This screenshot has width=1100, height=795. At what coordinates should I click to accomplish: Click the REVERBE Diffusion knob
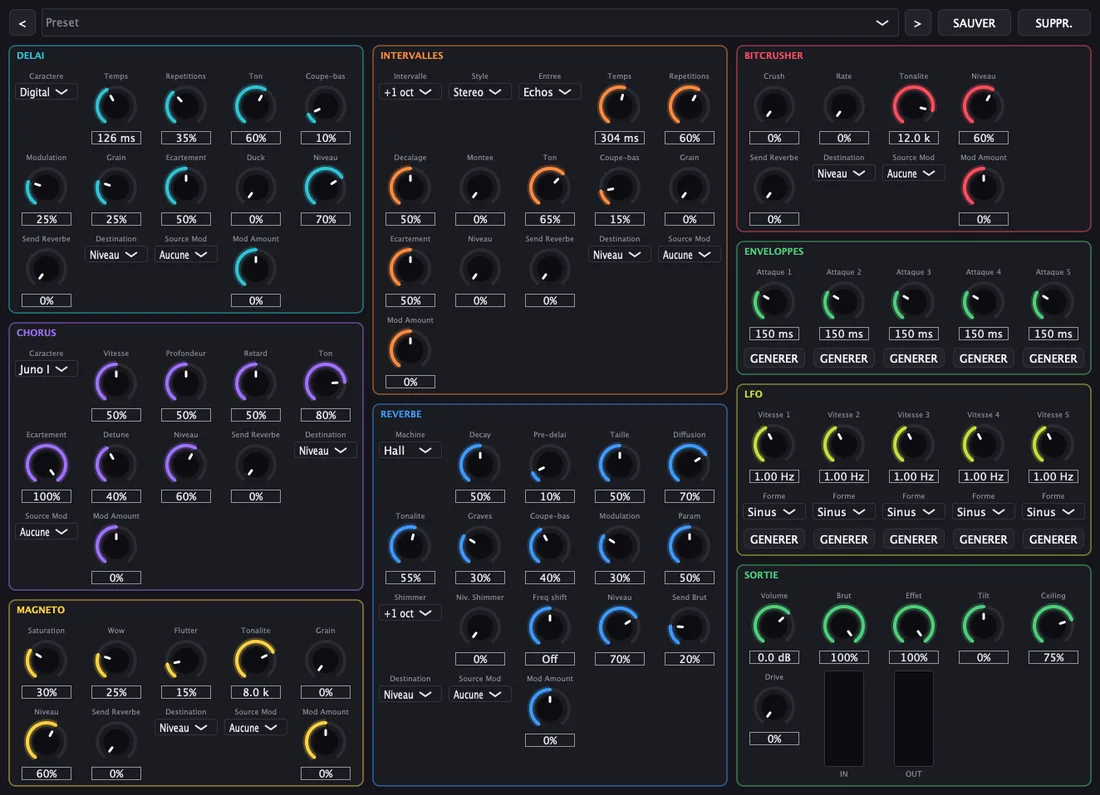689,465
